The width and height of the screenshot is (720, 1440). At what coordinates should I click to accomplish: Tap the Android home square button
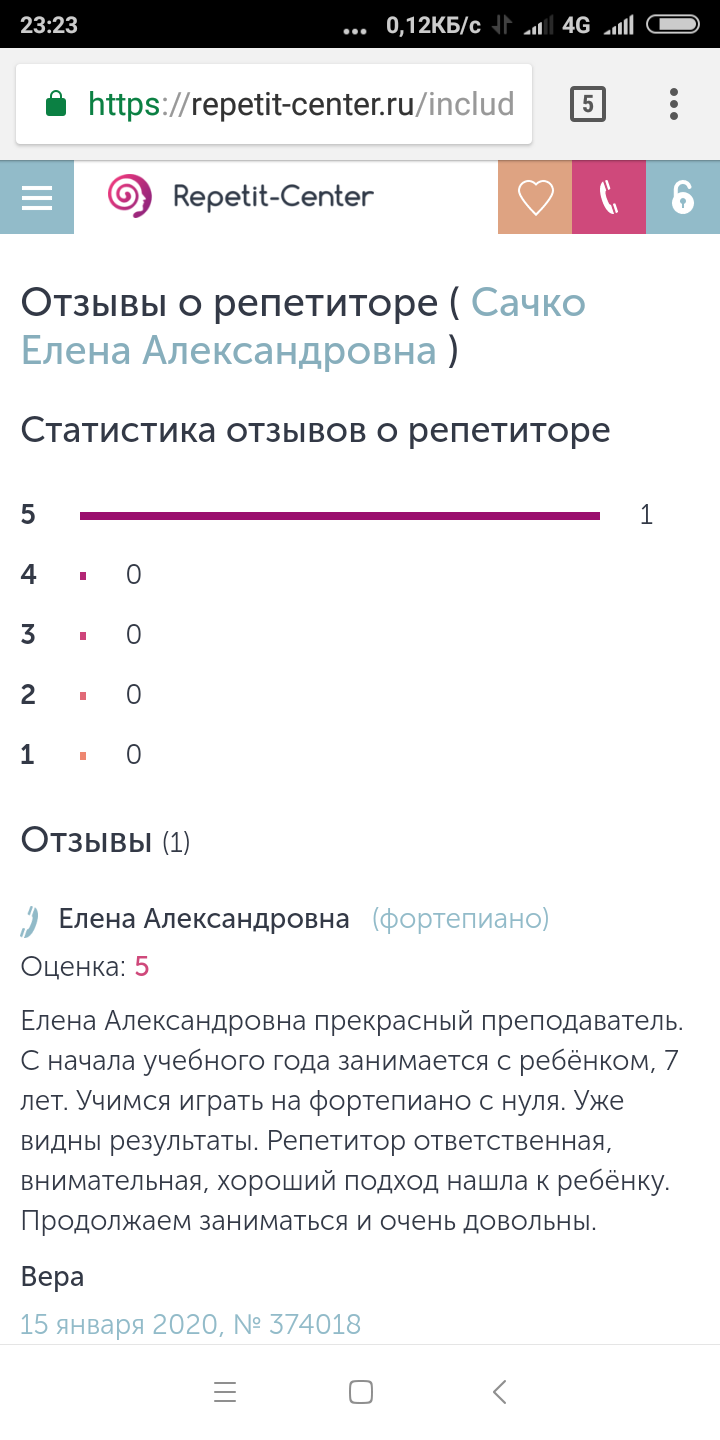(361, 1392)
